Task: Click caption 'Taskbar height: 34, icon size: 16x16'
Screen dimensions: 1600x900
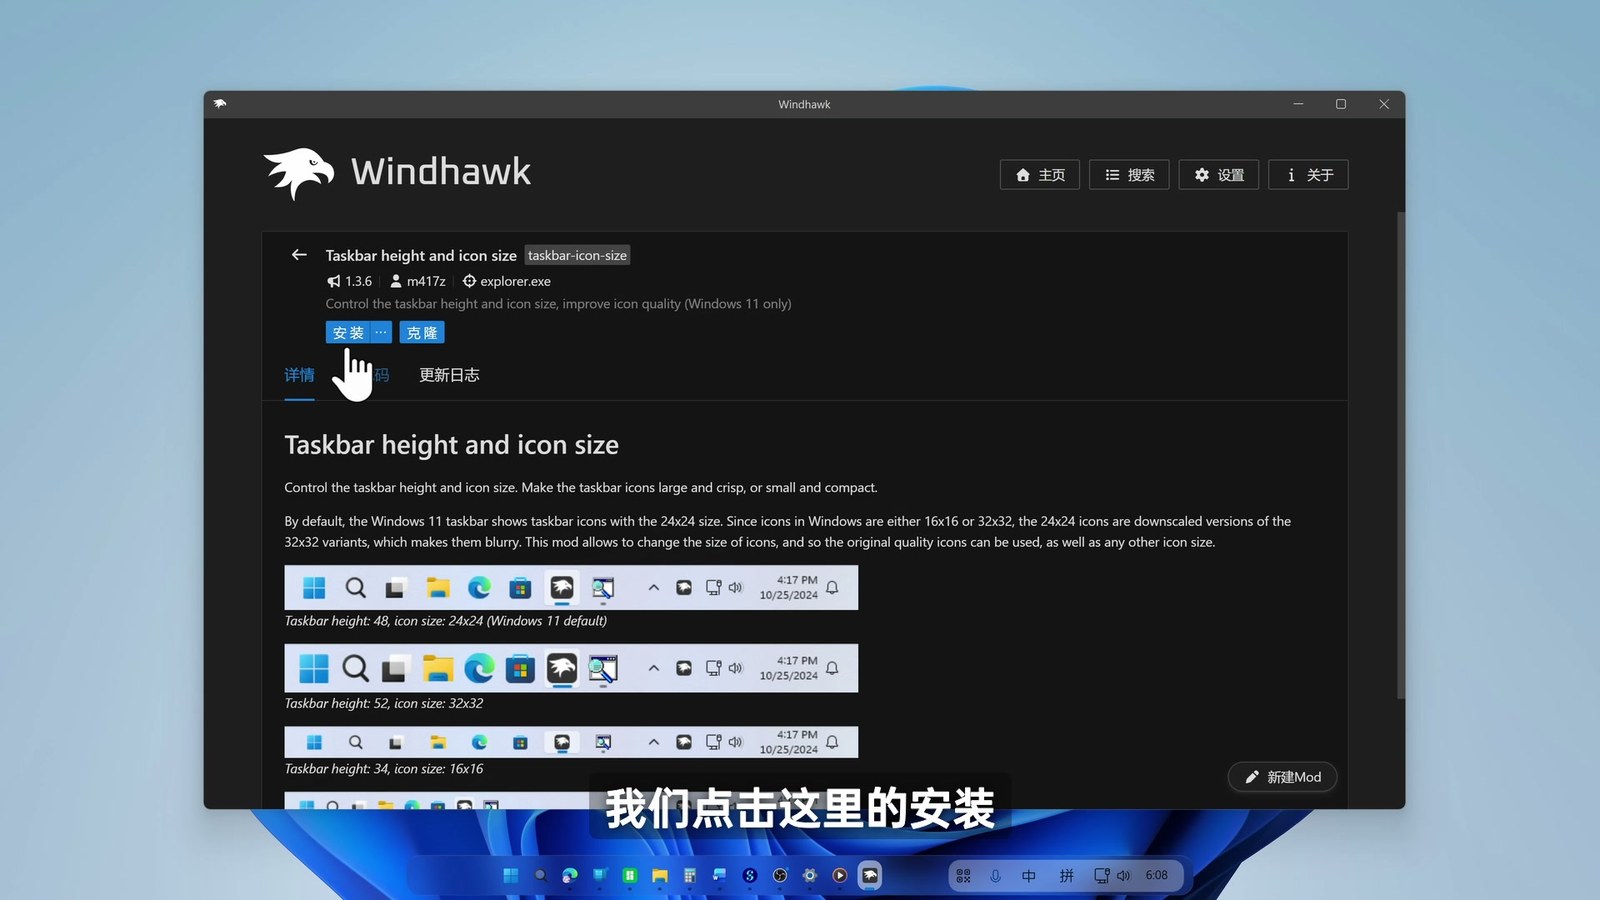Action: pos(384,769)
